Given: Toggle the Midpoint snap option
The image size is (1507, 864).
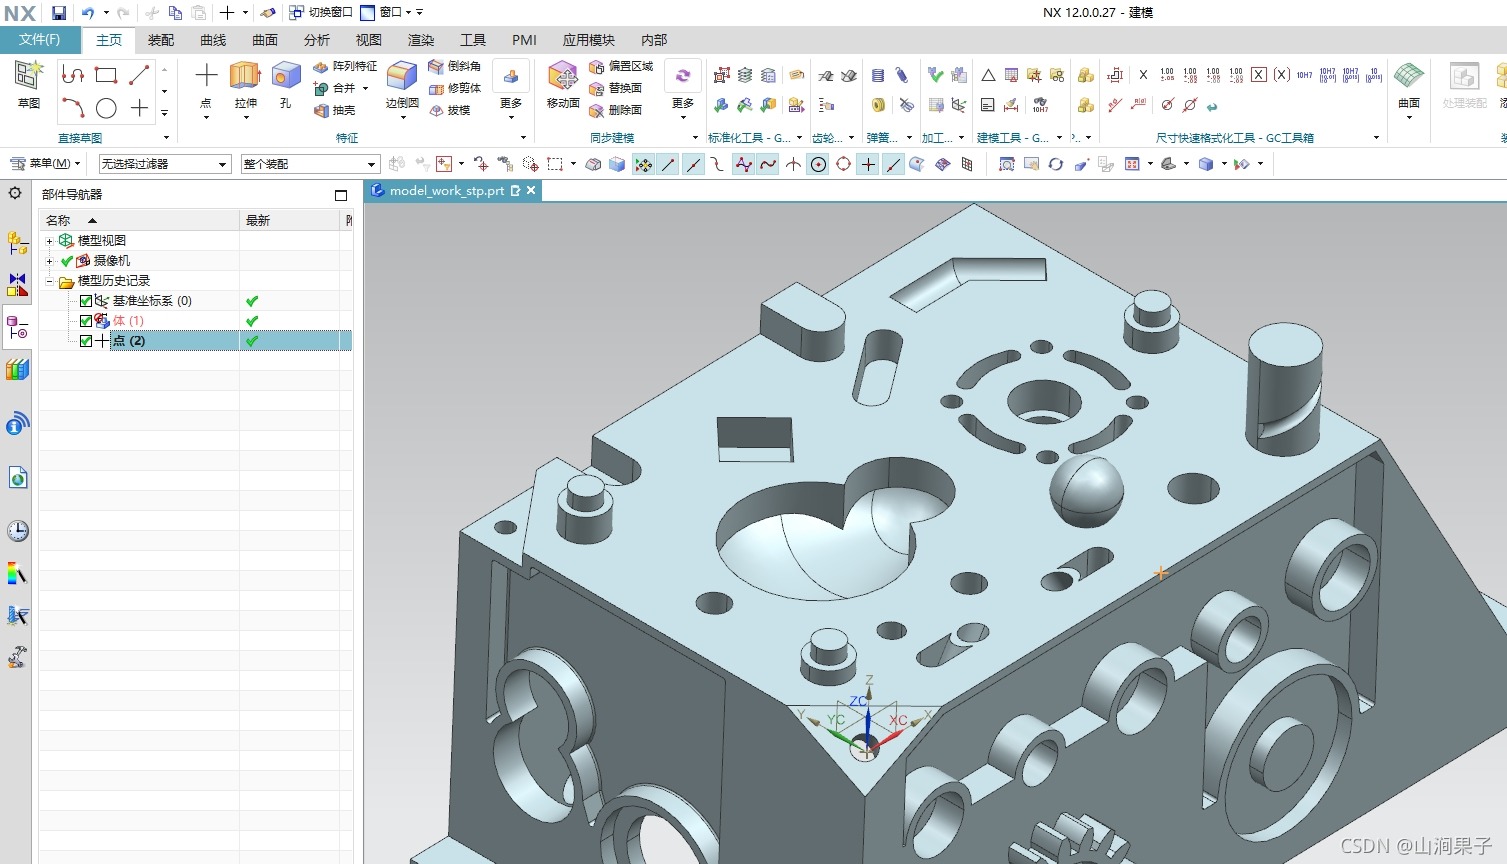Looking at the screenshot, I should (x=693, y=164).
